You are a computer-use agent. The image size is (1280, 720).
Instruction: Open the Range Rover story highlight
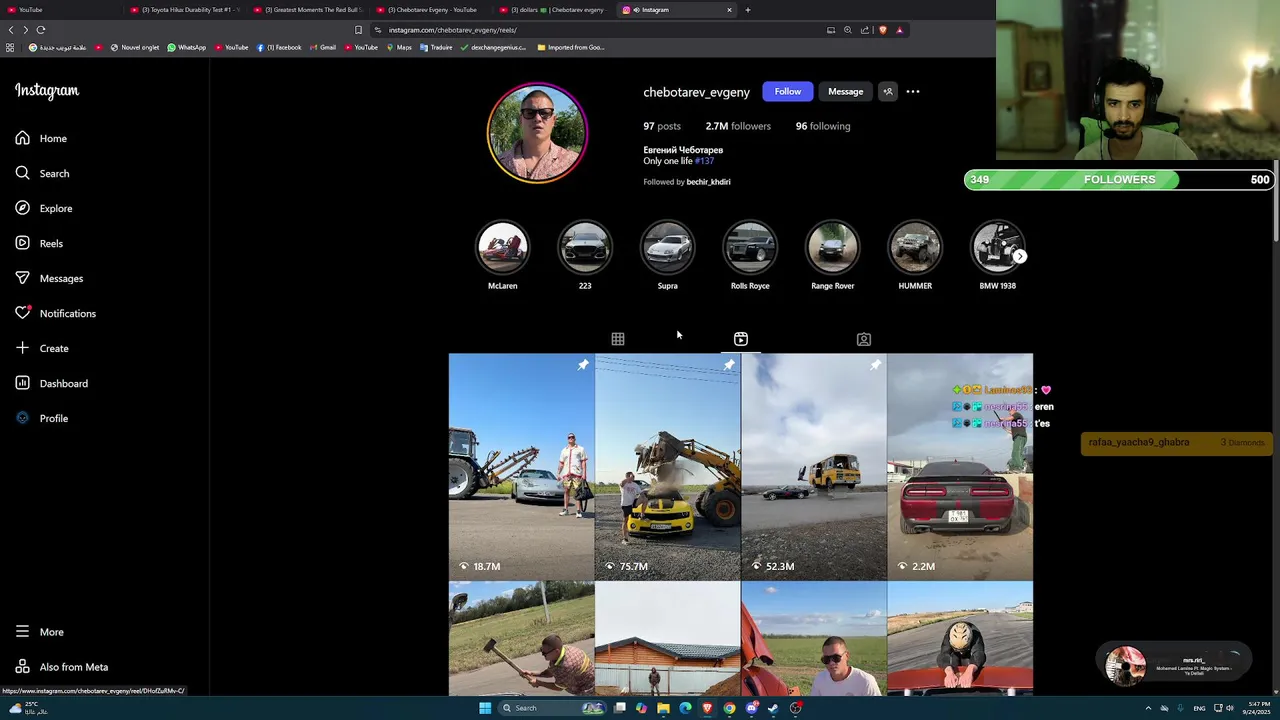(x=832, y=256)
